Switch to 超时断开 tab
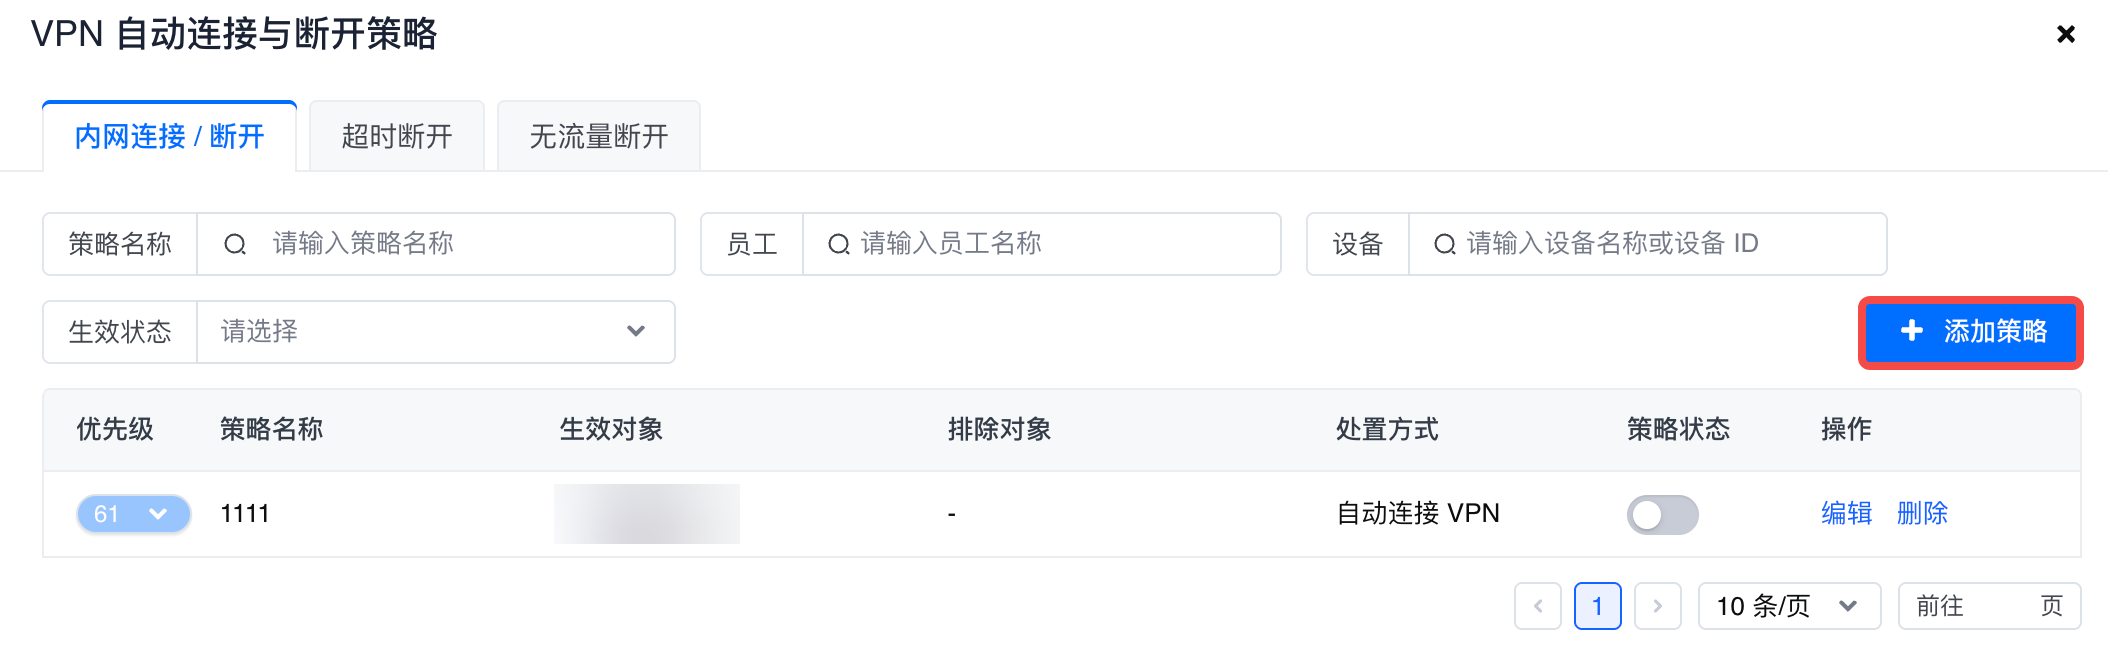 coord(397,137)
